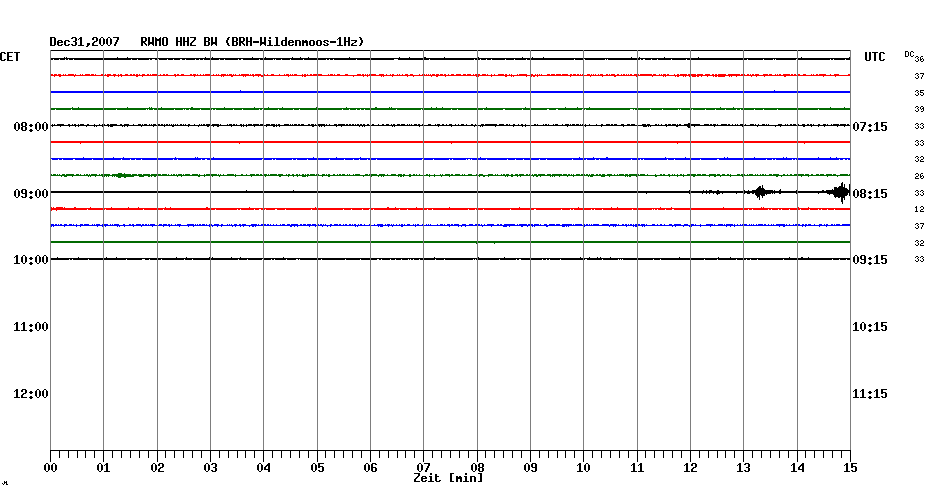Click channel label HHZ in title
Screen dimensions: 930x494
(186, 42)
